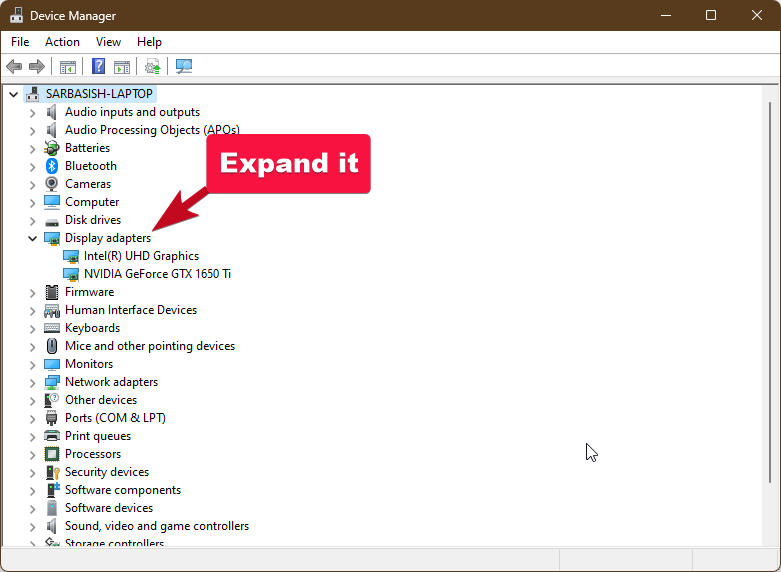Image resolution: width=781 pixels, height=572 pixels.
Task: Open the Action menu
Action: 62,42
